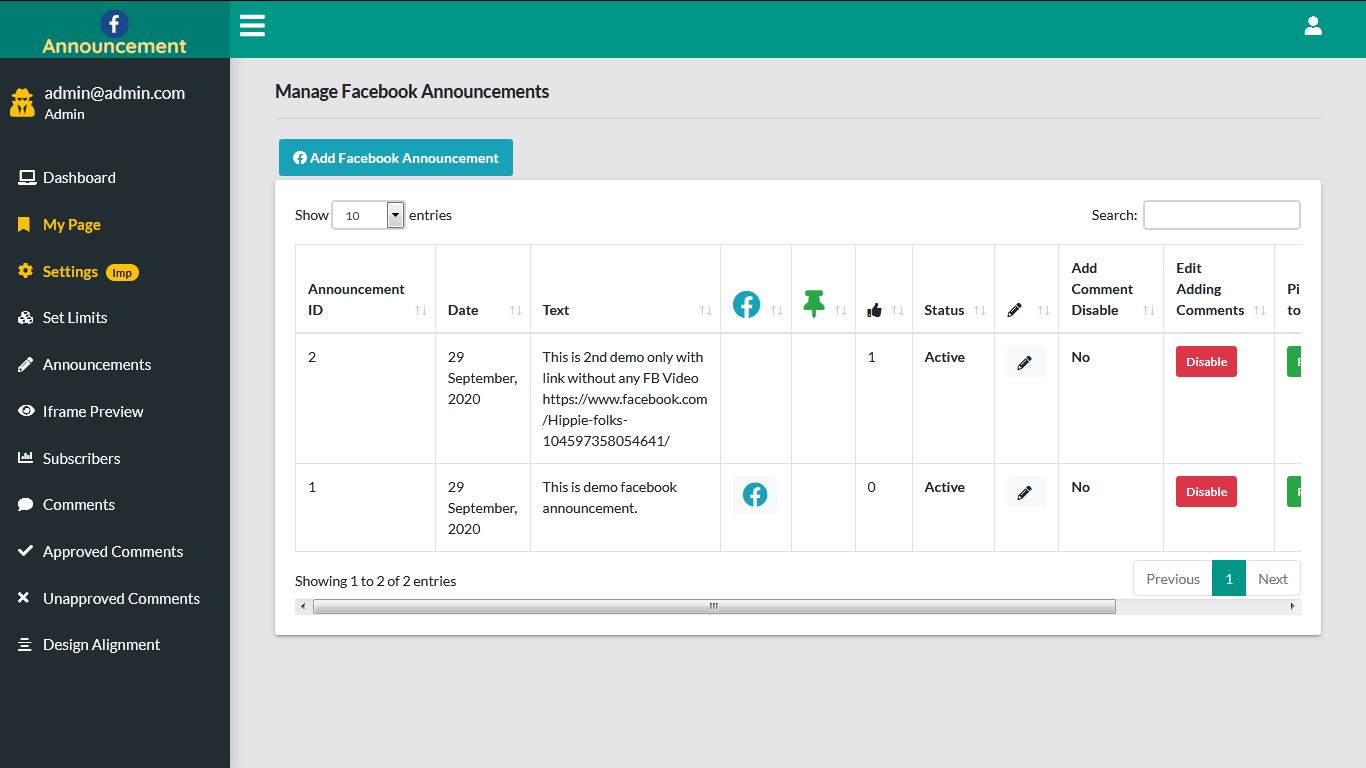View the Subscribers list
Viewport: 1366px width, 768px height.
81,458
